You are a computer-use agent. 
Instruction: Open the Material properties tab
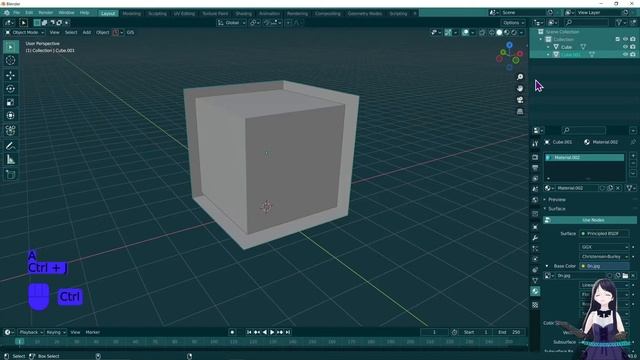click(x=535, y=291)
